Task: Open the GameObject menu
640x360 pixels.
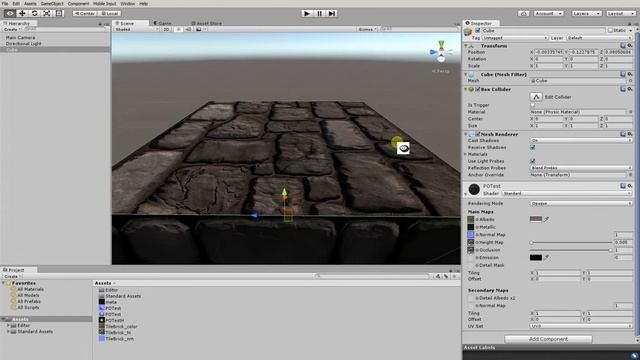Action: [x=52, y=4]
